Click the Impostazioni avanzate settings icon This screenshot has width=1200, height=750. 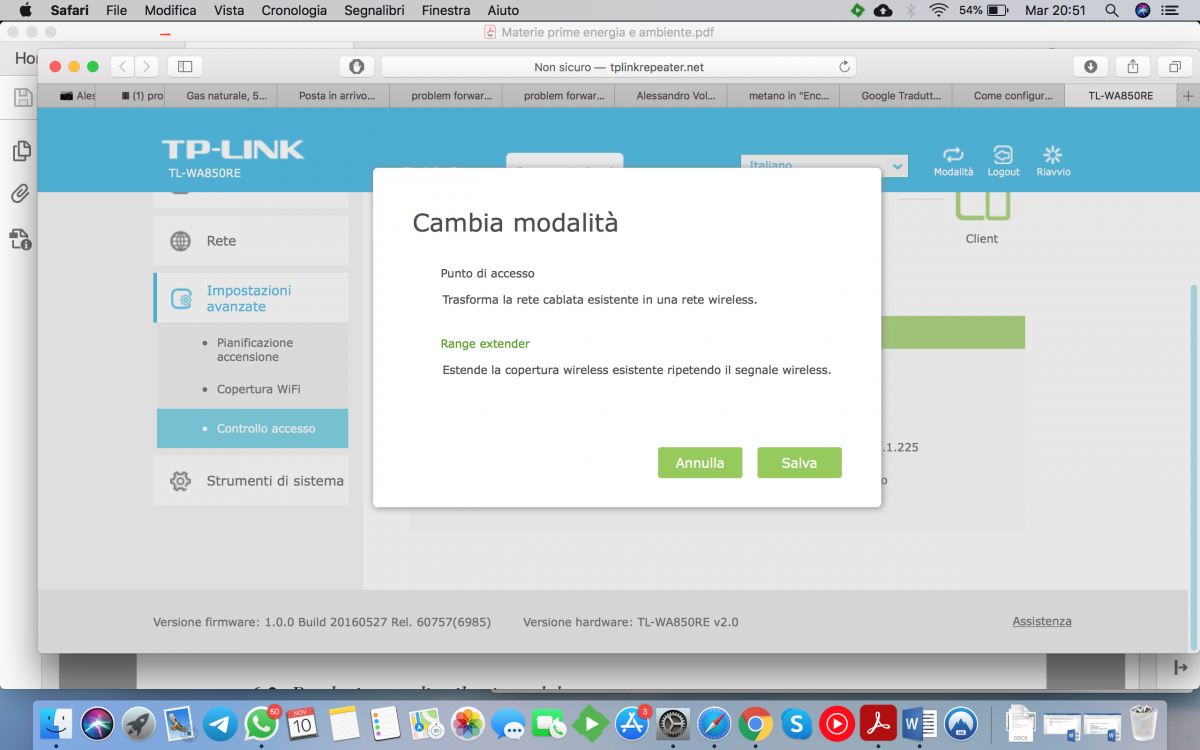[x=181, y=298]
